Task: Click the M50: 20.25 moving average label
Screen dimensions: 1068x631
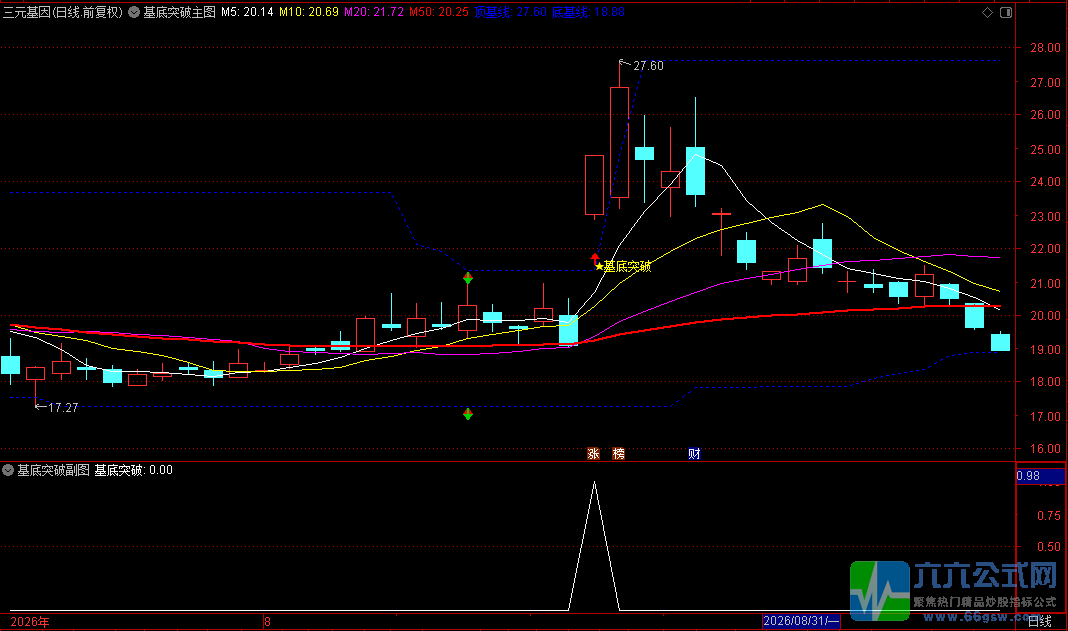Action: coord(439,12)
